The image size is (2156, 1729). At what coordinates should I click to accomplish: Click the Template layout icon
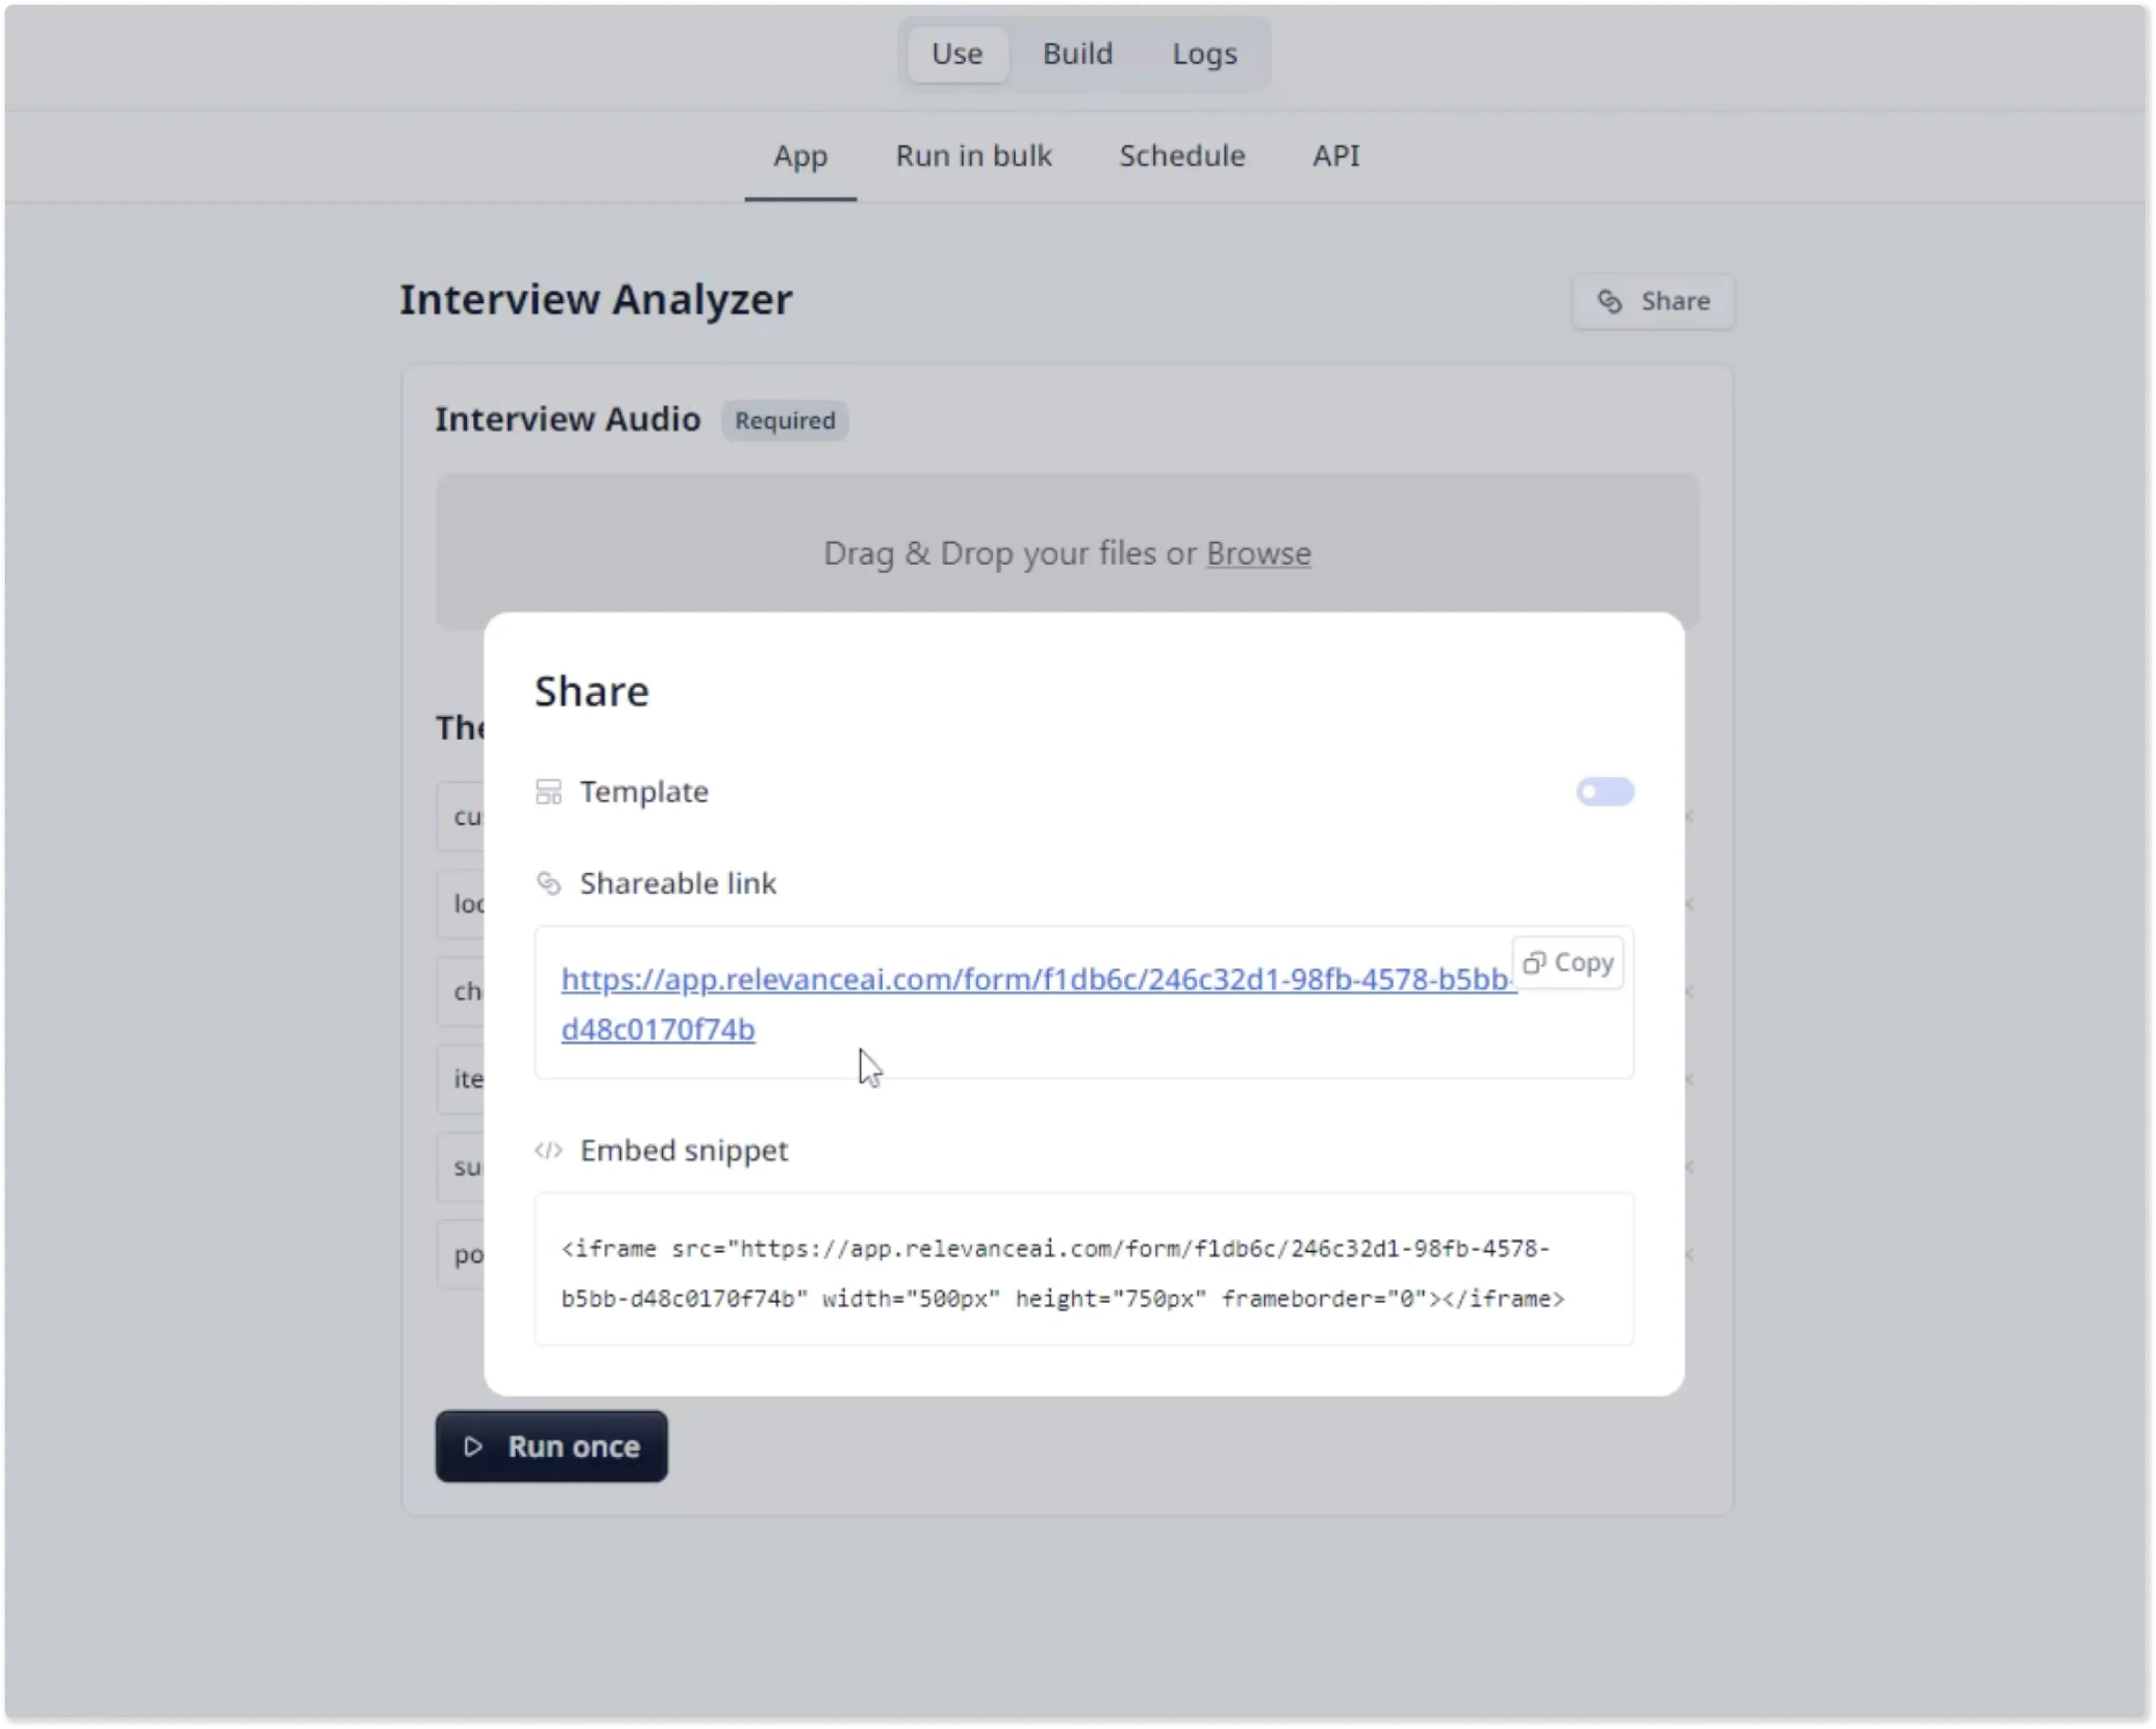[548, 792]
